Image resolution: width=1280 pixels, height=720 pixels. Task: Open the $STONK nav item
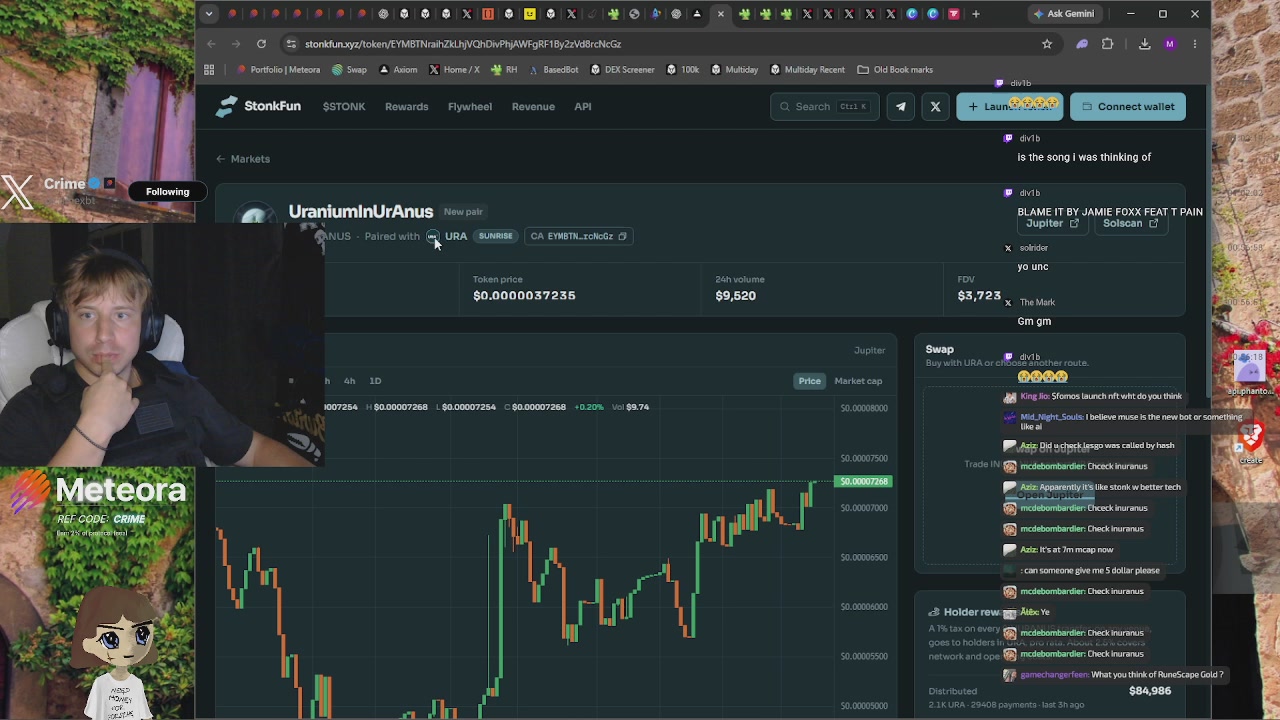[344, 106]
